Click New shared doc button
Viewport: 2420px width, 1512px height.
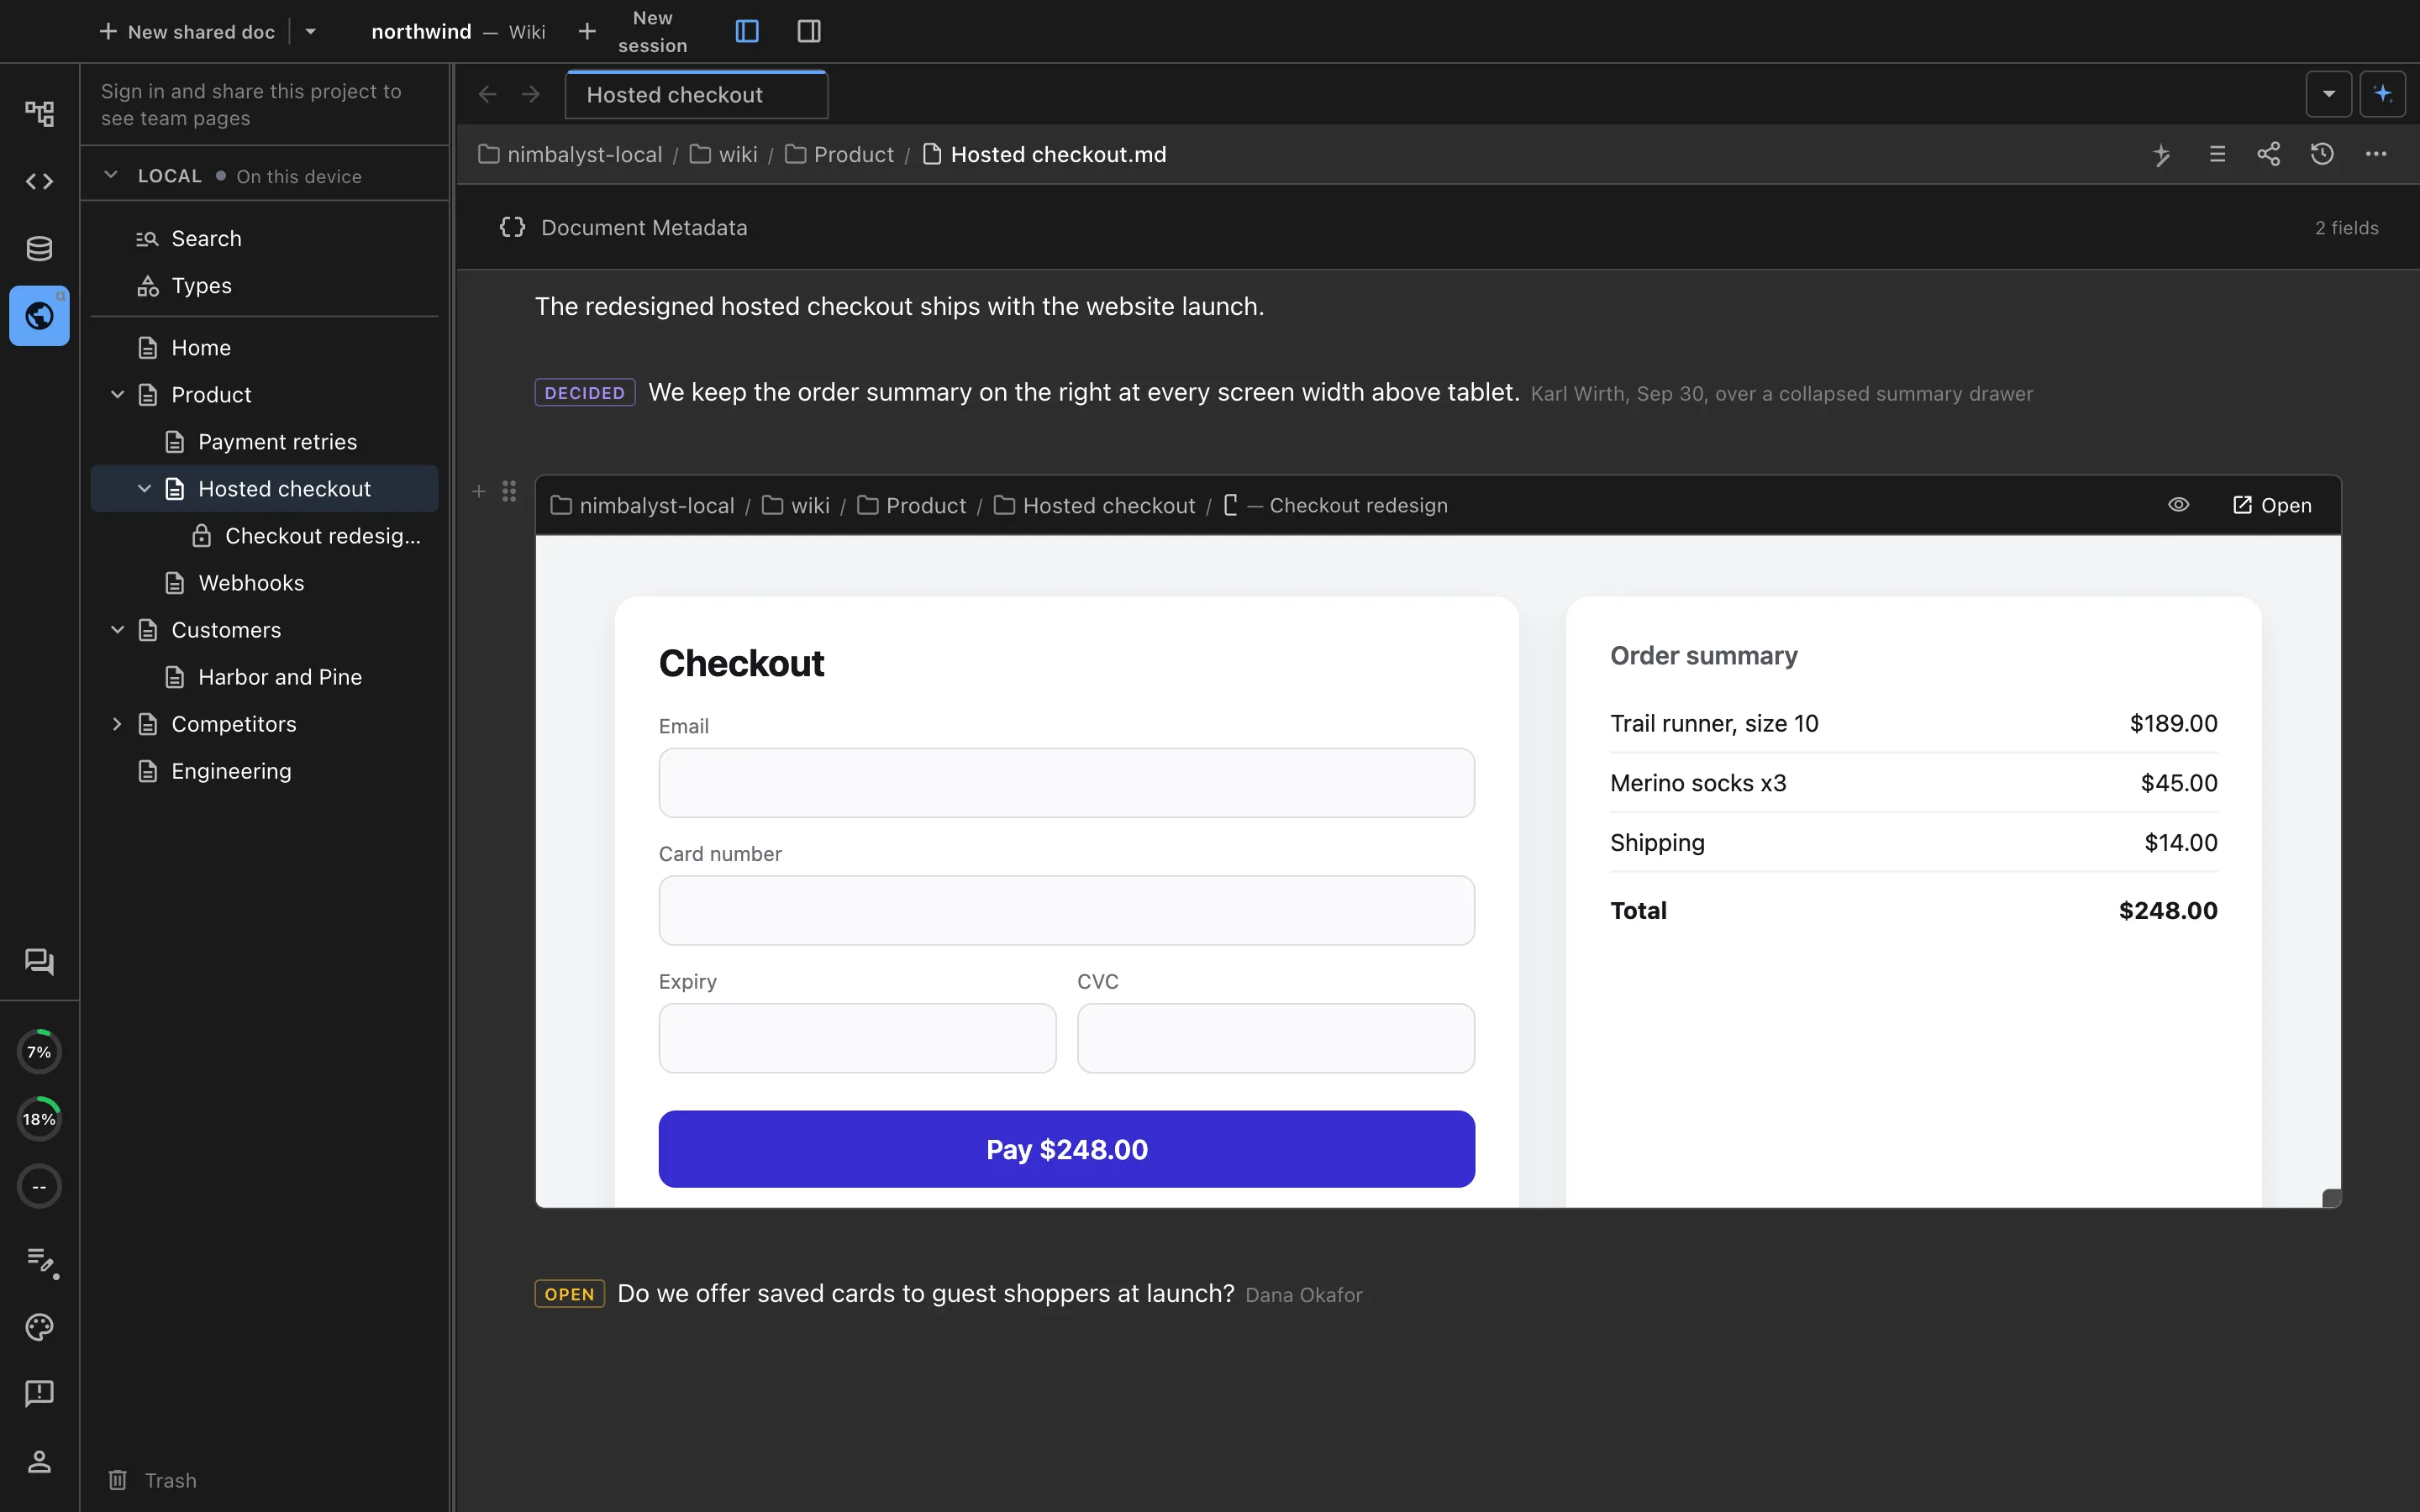pos(187,32)
